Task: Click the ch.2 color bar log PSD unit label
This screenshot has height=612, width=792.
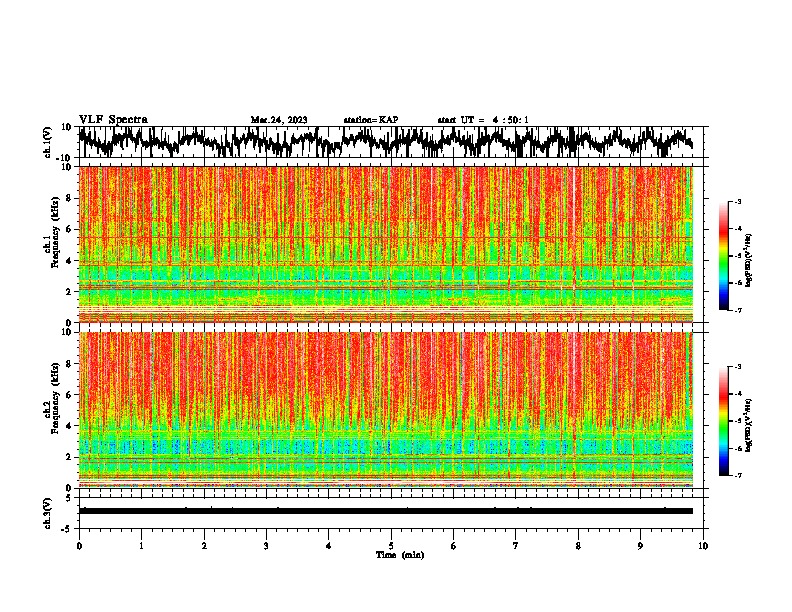Action: point(749,426)
